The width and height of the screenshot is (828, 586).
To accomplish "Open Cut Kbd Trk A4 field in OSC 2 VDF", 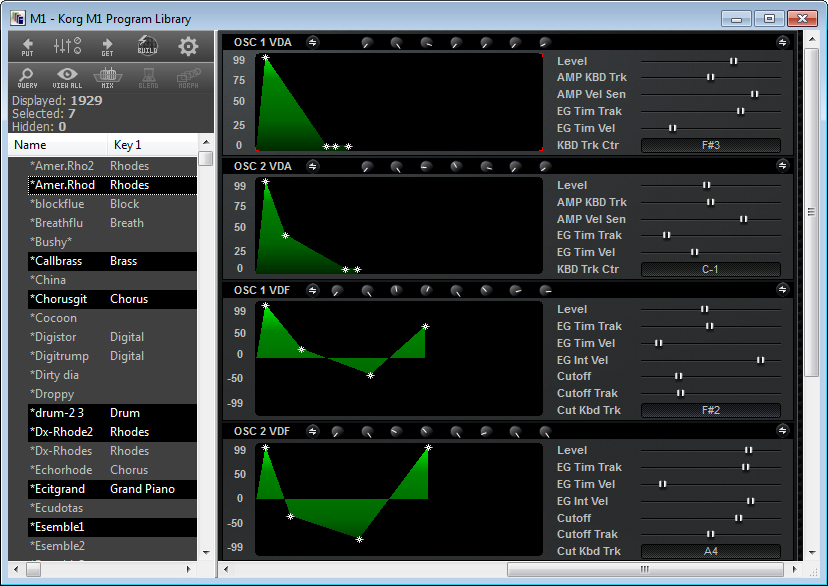I will 711,551.
